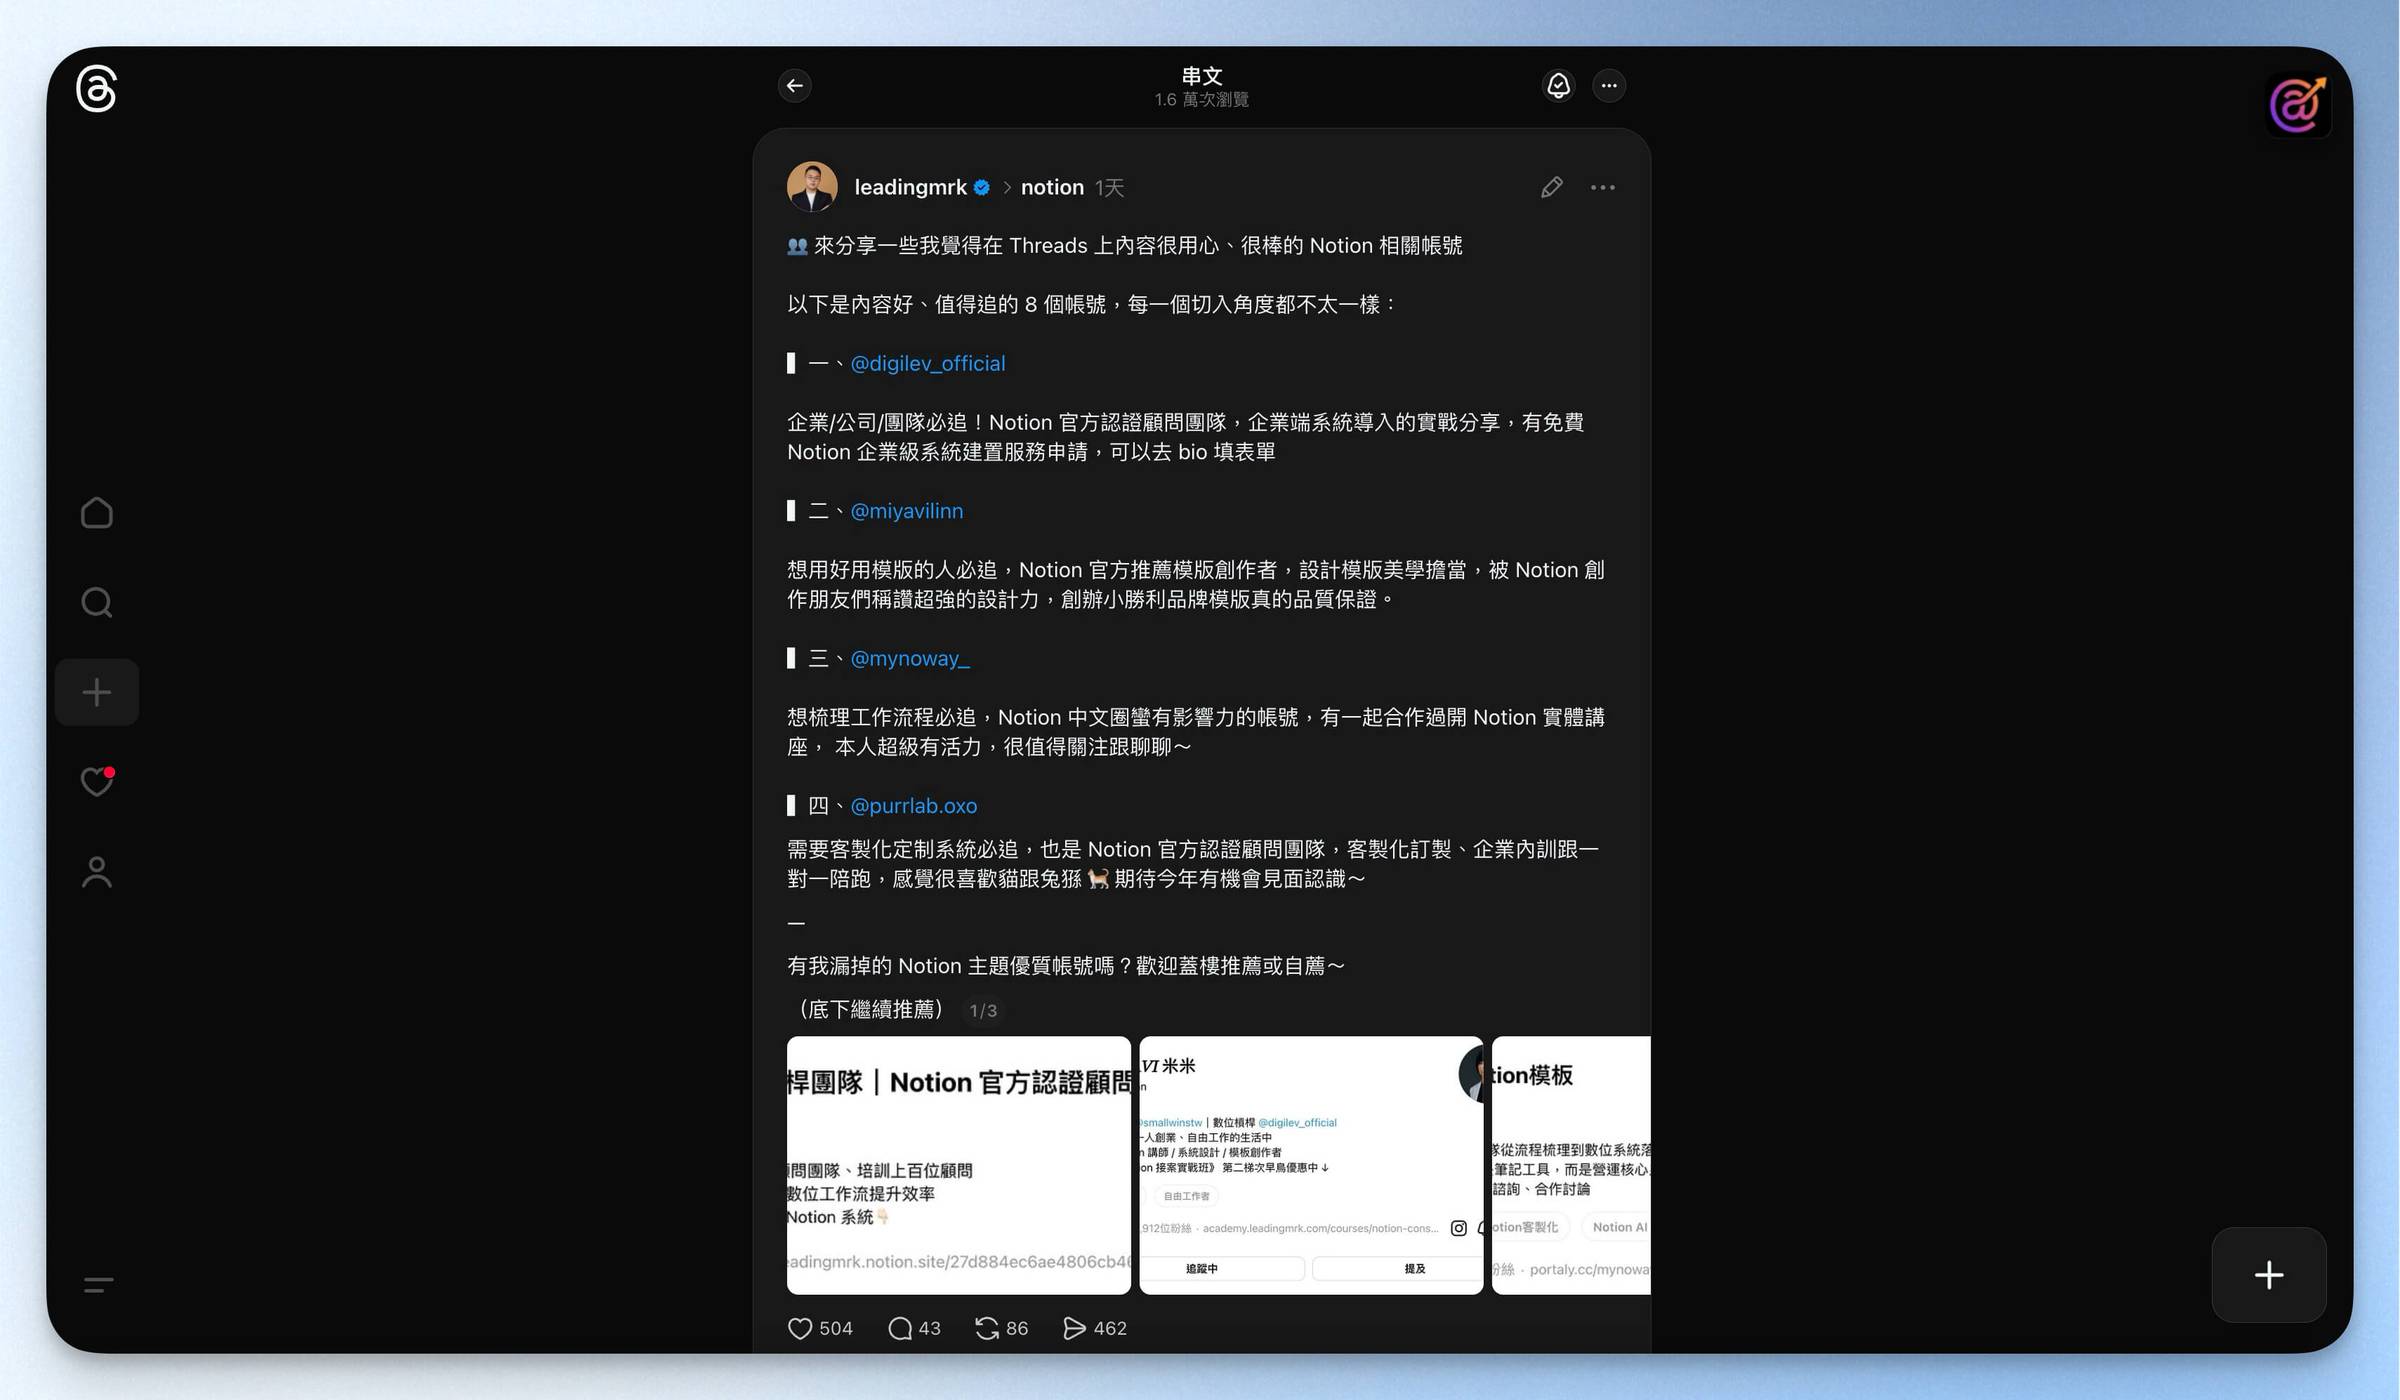Open the comments showing 43 replies
This screenshot has height=1400, width=2400.
pos(900,1328)
